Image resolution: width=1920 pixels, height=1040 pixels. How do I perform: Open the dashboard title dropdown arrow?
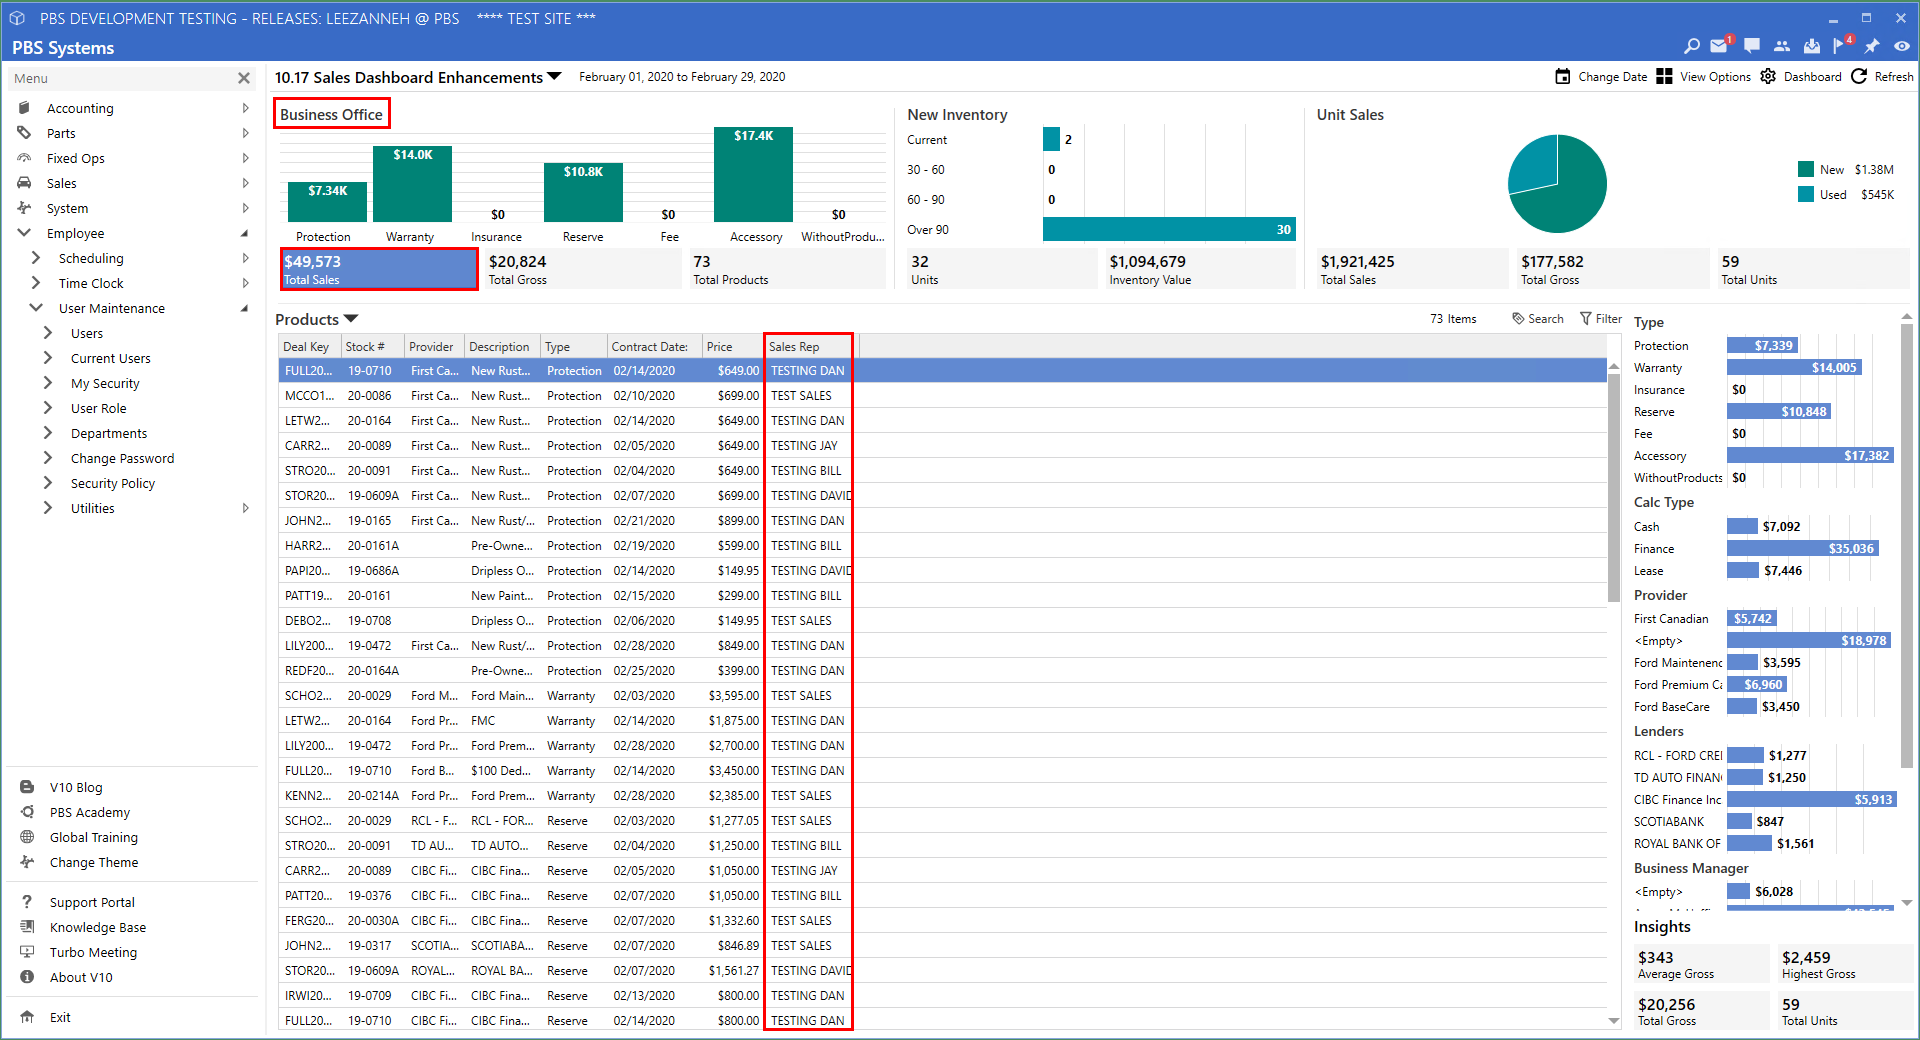pyautogui.click(x=555, y=77)
